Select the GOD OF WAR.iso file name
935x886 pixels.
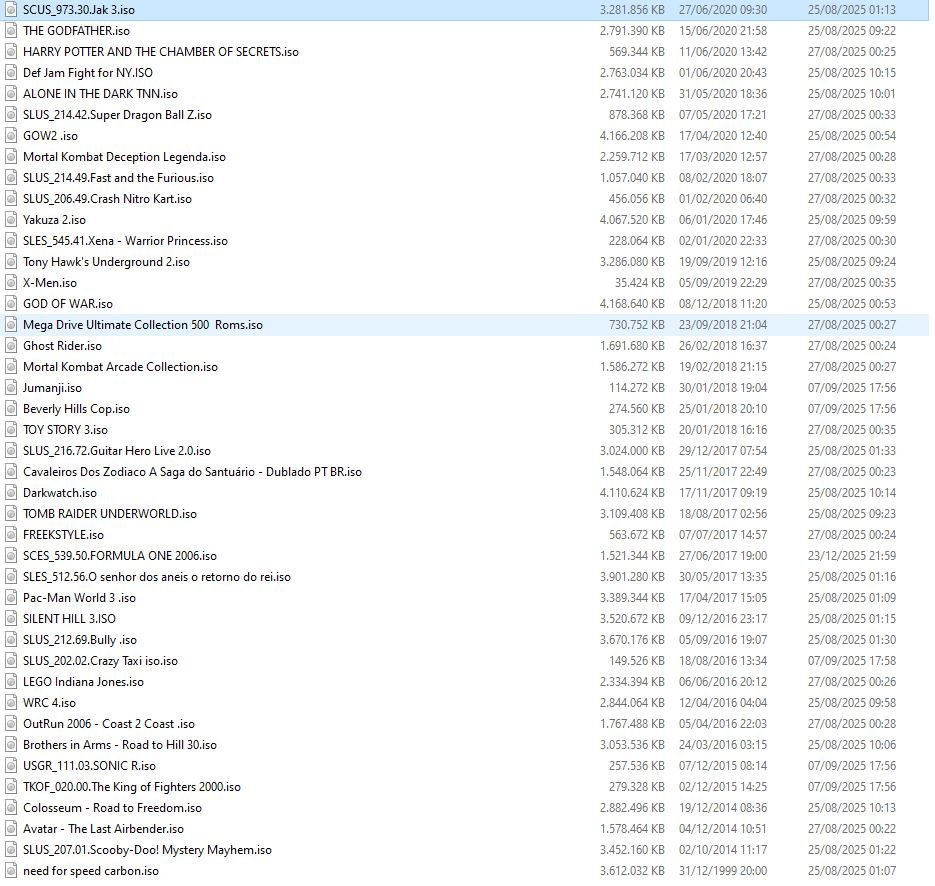(68, 304)
